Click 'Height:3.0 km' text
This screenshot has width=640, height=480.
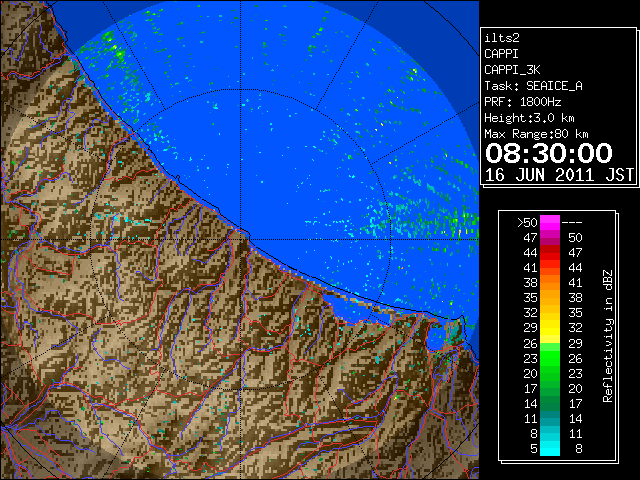529,118
